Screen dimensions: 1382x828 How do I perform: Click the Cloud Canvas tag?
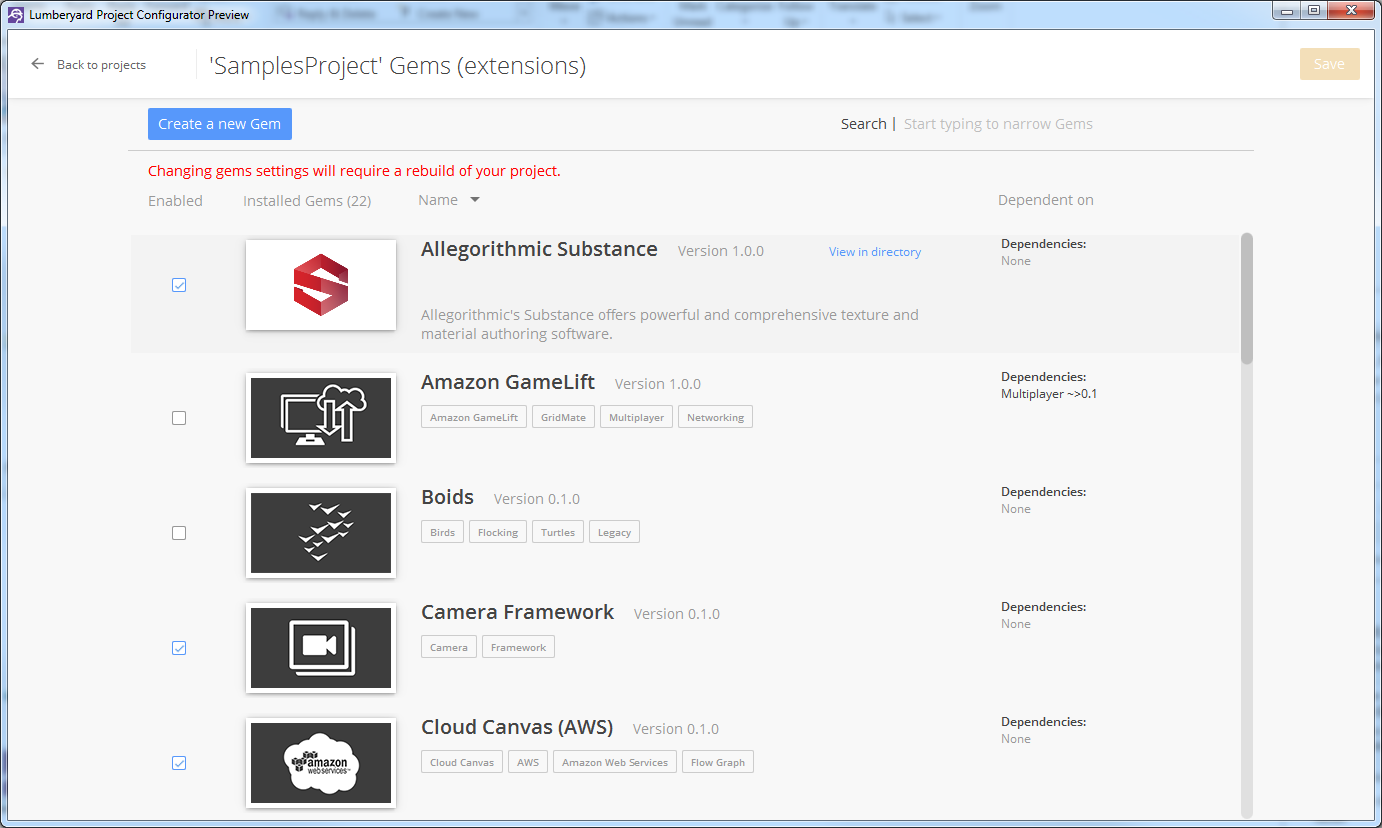tap(462, 762)
